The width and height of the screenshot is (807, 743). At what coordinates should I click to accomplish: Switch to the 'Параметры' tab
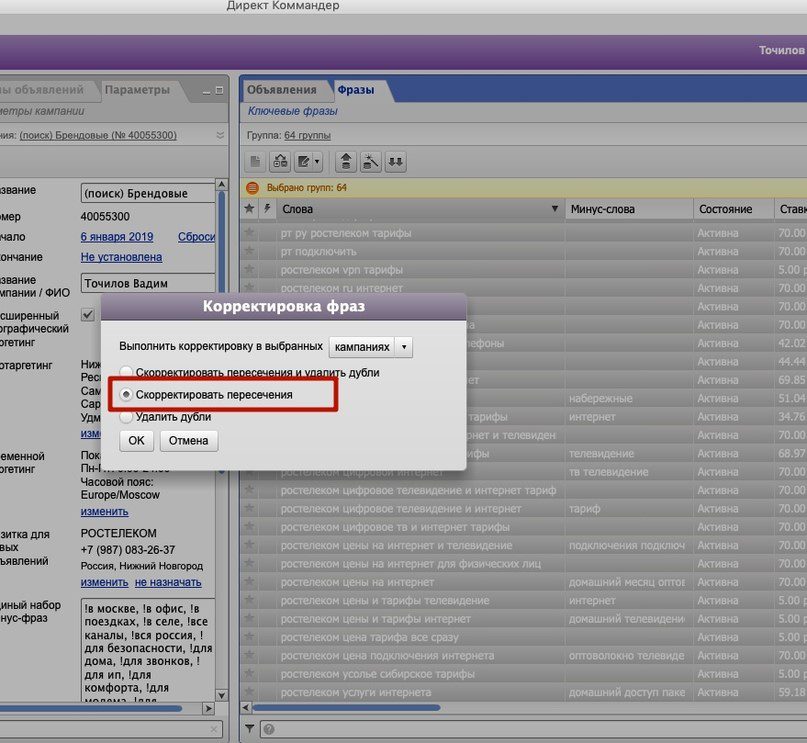(x=137, y=90)
